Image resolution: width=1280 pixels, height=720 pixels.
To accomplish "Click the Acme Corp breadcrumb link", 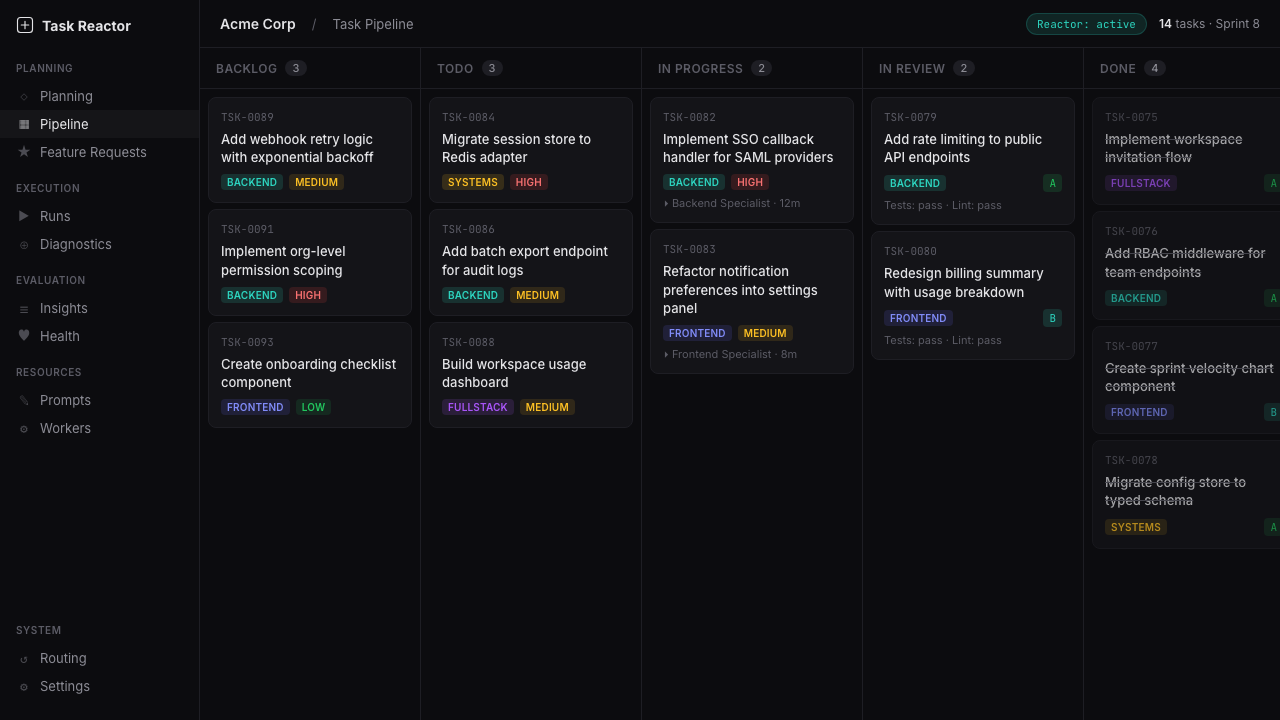I will click(x=257, y=23).
